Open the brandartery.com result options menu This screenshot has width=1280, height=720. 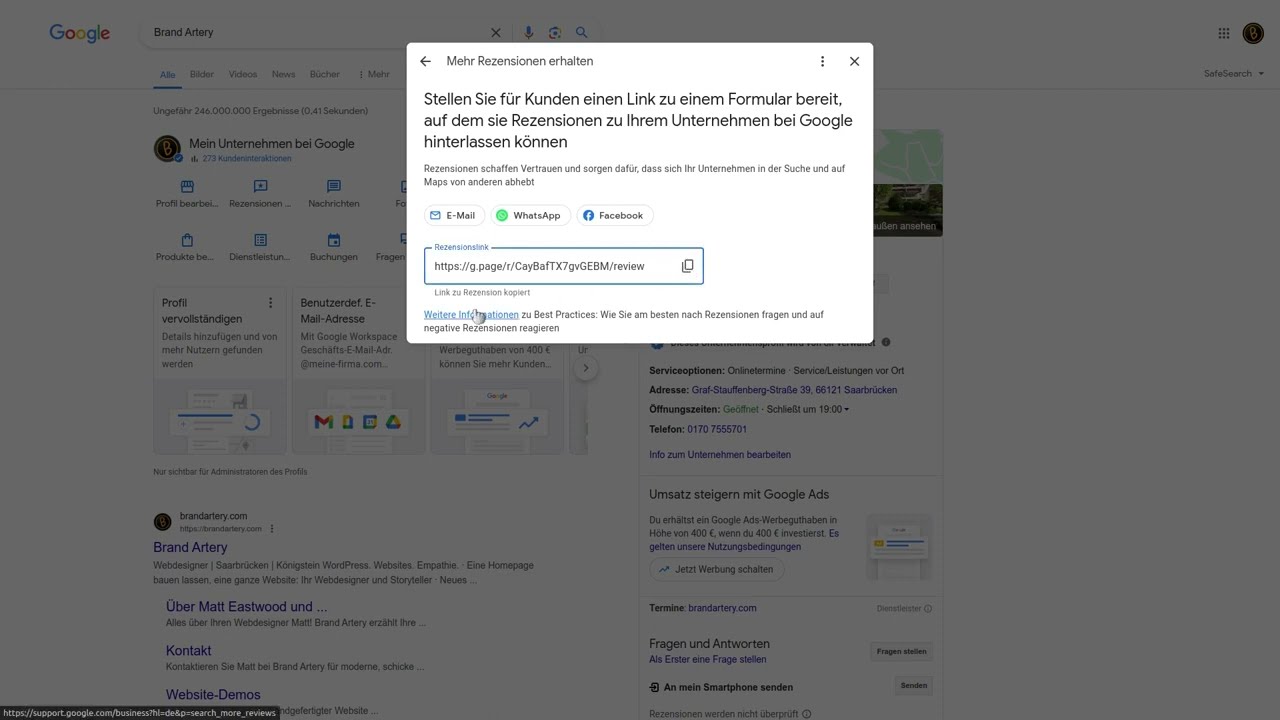pos(272,529)
